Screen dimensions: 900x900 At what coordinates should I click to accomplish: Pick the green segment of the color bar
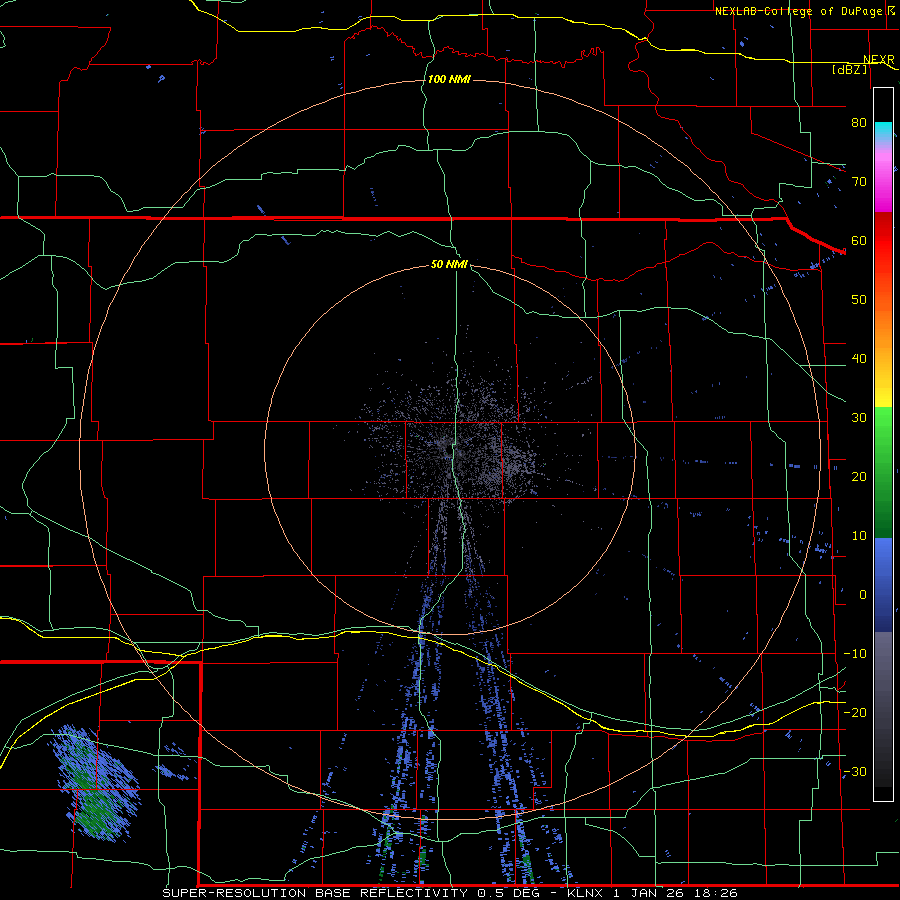883,472
